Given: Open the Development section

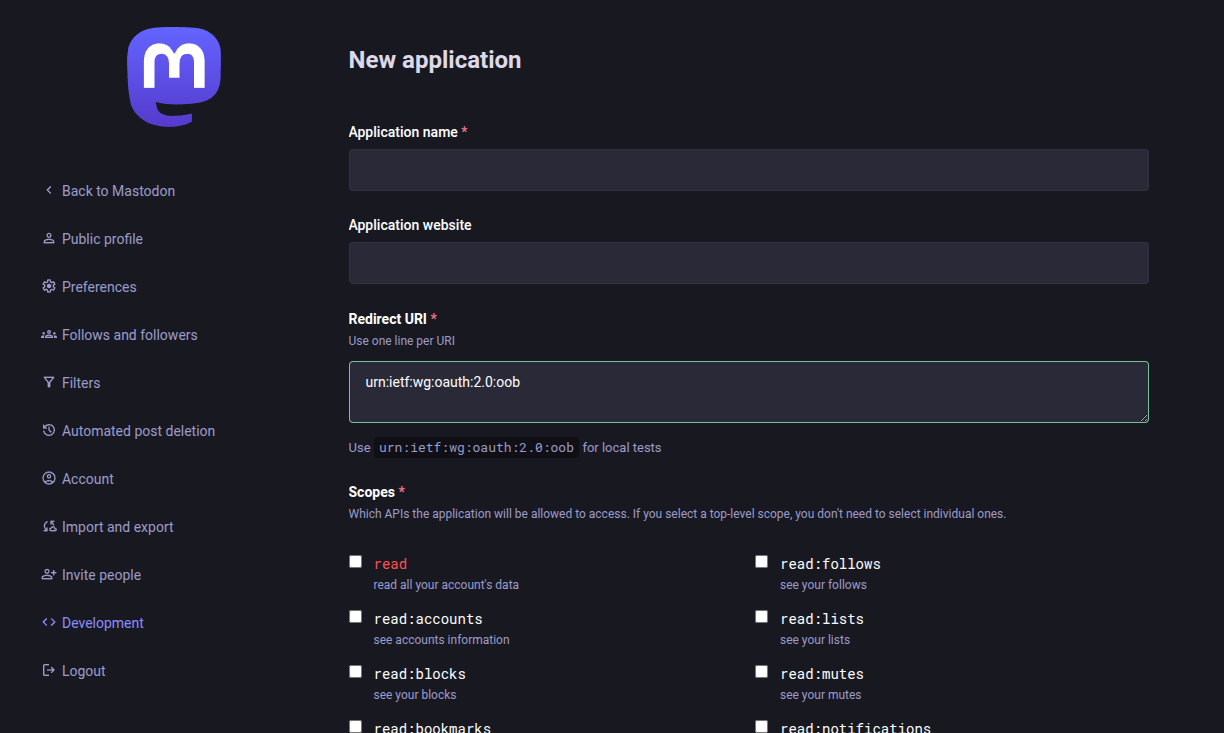Looking at the screenshot, I should coord(102,623).
